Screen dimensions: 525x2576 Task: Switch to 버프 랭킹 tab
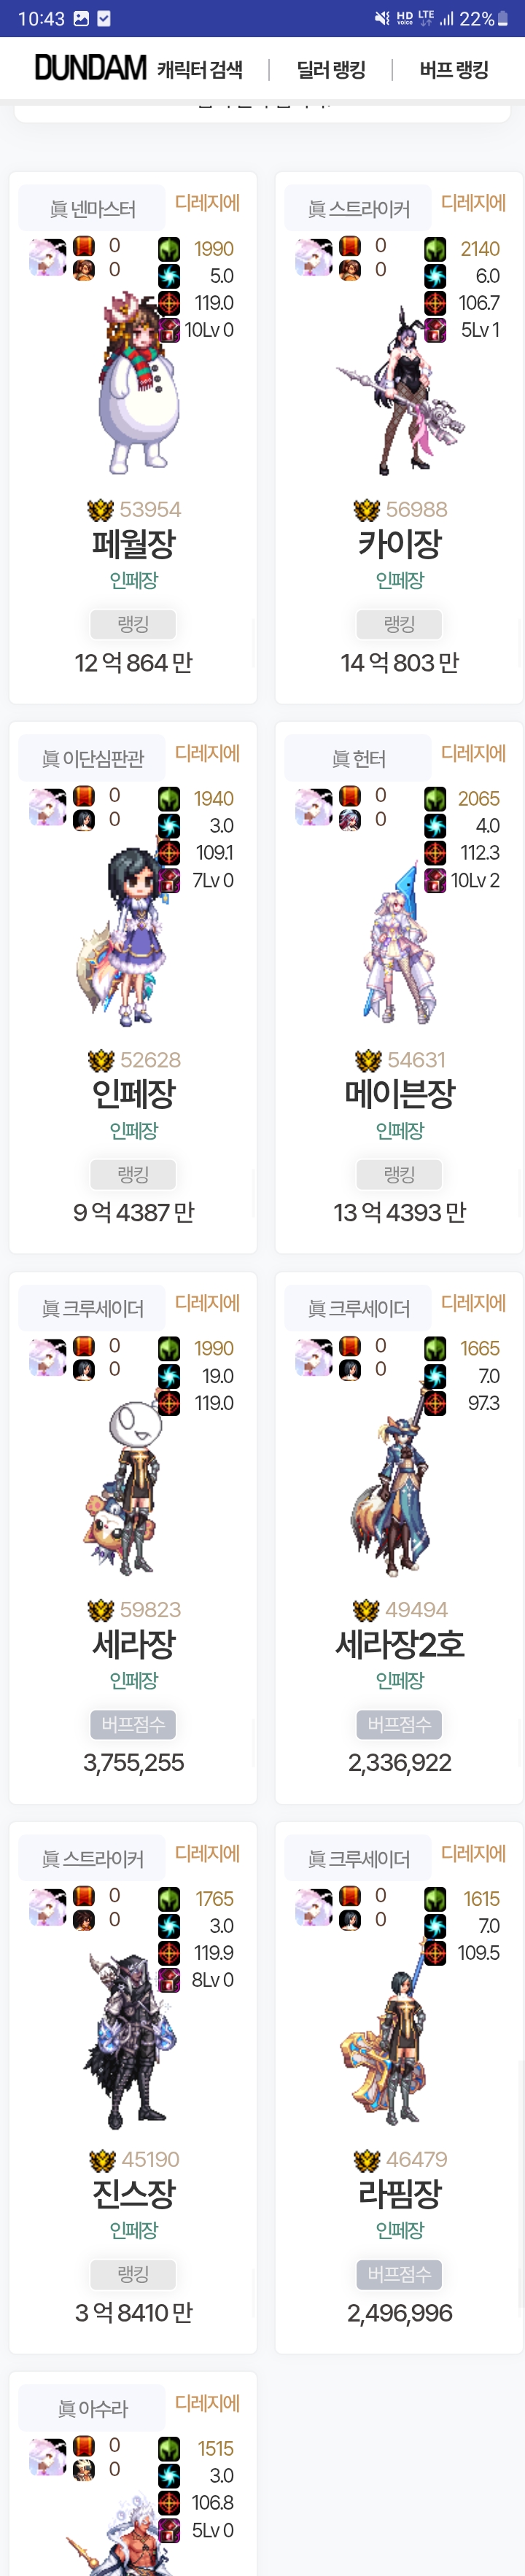[454, 70]
